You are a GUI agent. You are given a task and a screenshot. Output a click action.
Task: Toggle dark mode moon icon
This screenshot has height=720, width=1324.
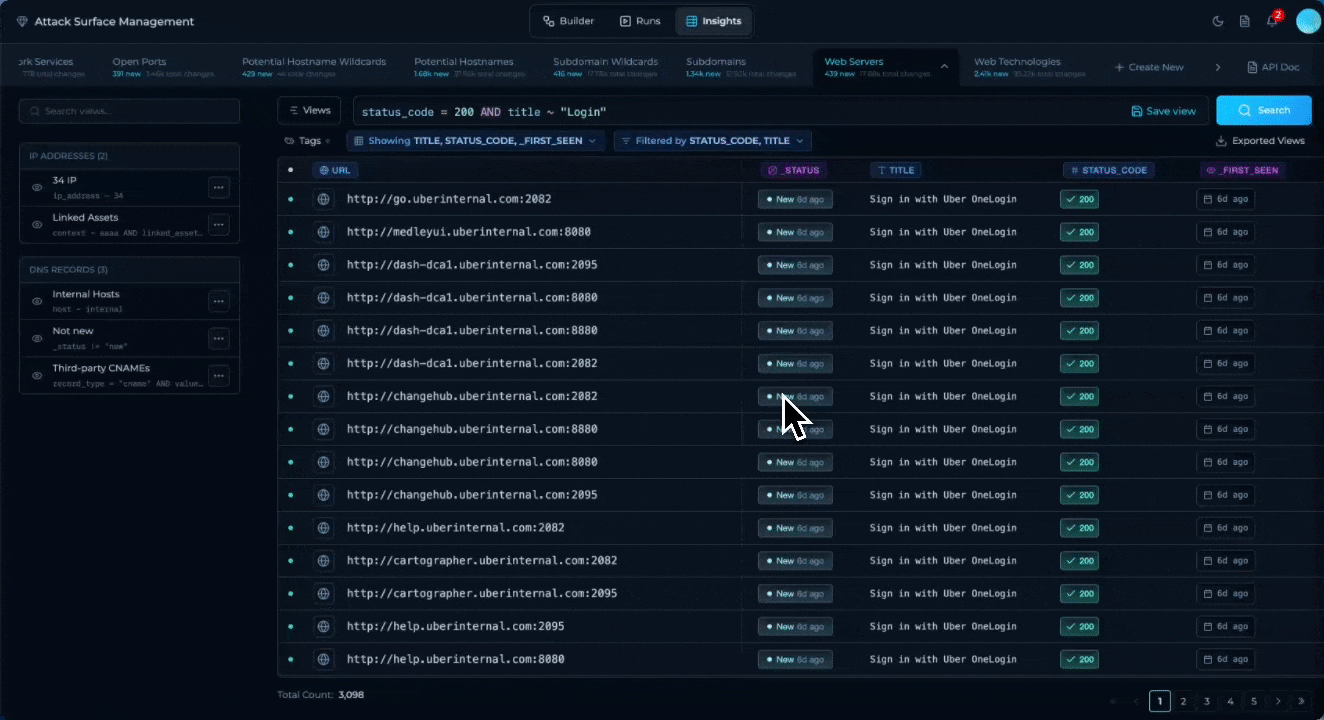pos(1218,21)
